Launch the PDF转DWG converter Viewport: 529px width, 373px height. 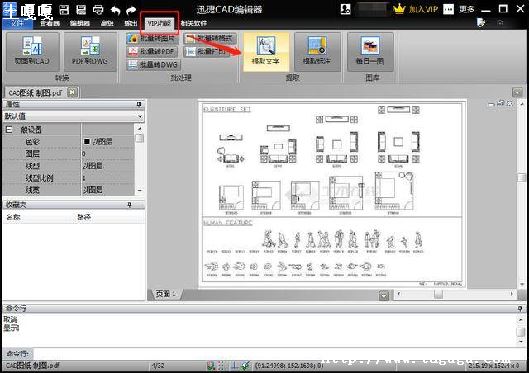pos(90,51)
